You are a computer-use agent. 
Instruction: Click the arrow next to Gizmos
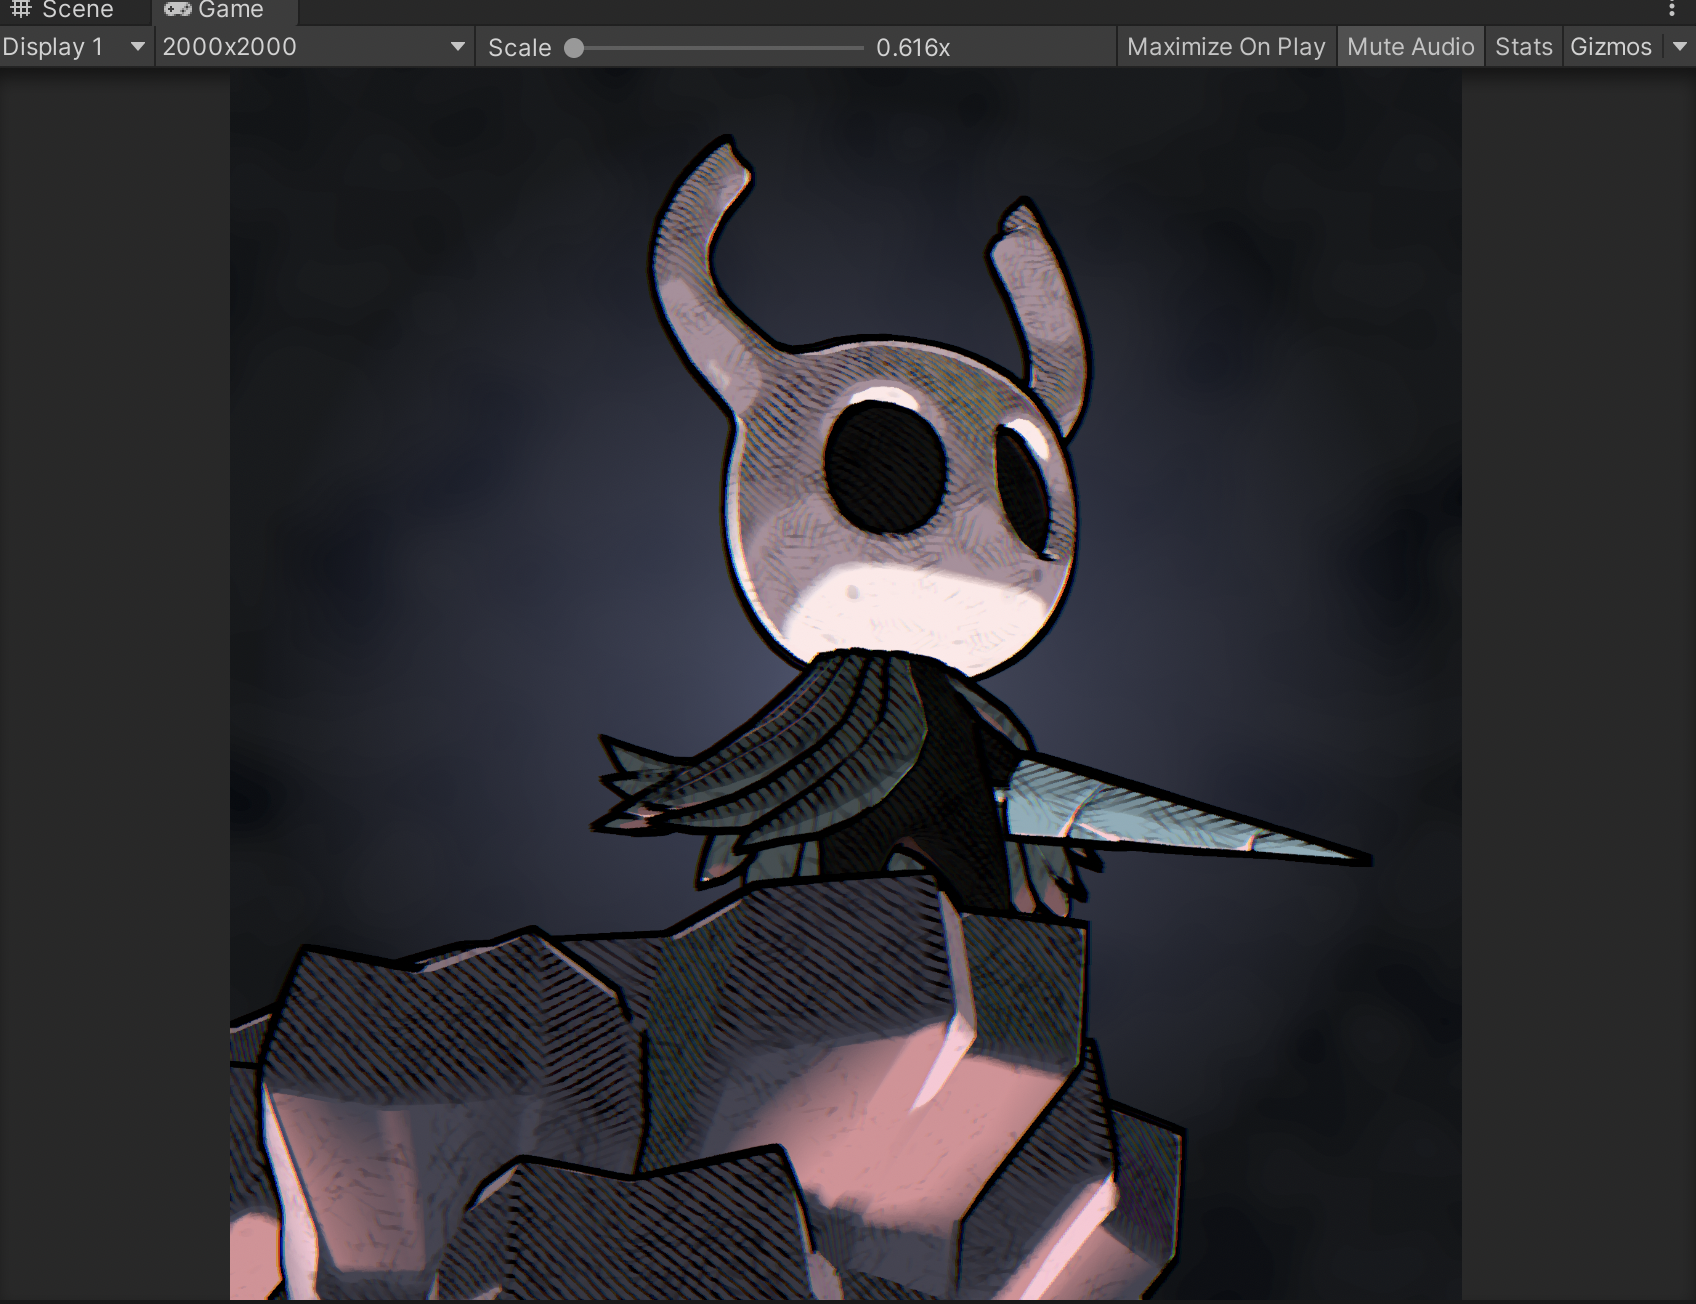point(1680,47)
